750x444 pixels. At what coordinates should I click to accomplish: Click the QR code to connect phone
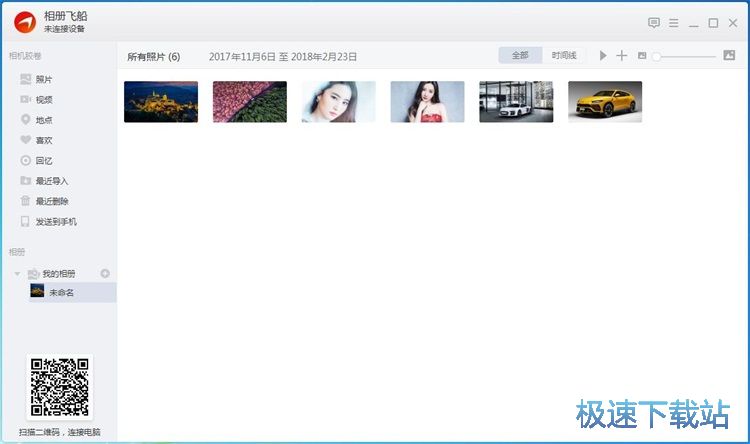coord(59,387)
